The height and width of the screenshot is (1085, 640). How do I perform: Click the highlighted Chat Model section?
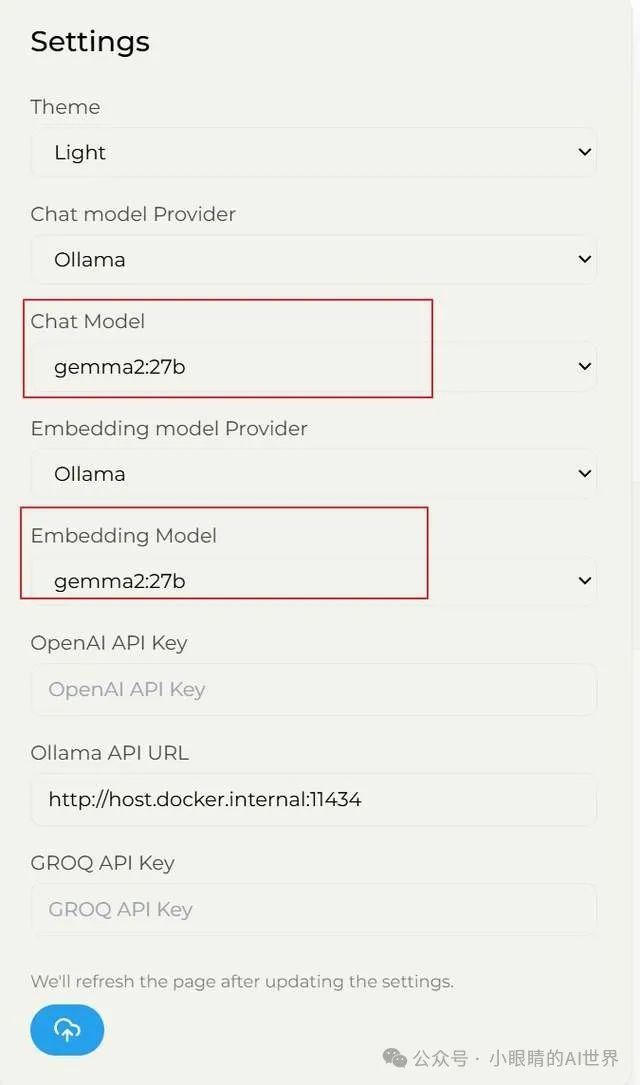(x=227, y=347)
